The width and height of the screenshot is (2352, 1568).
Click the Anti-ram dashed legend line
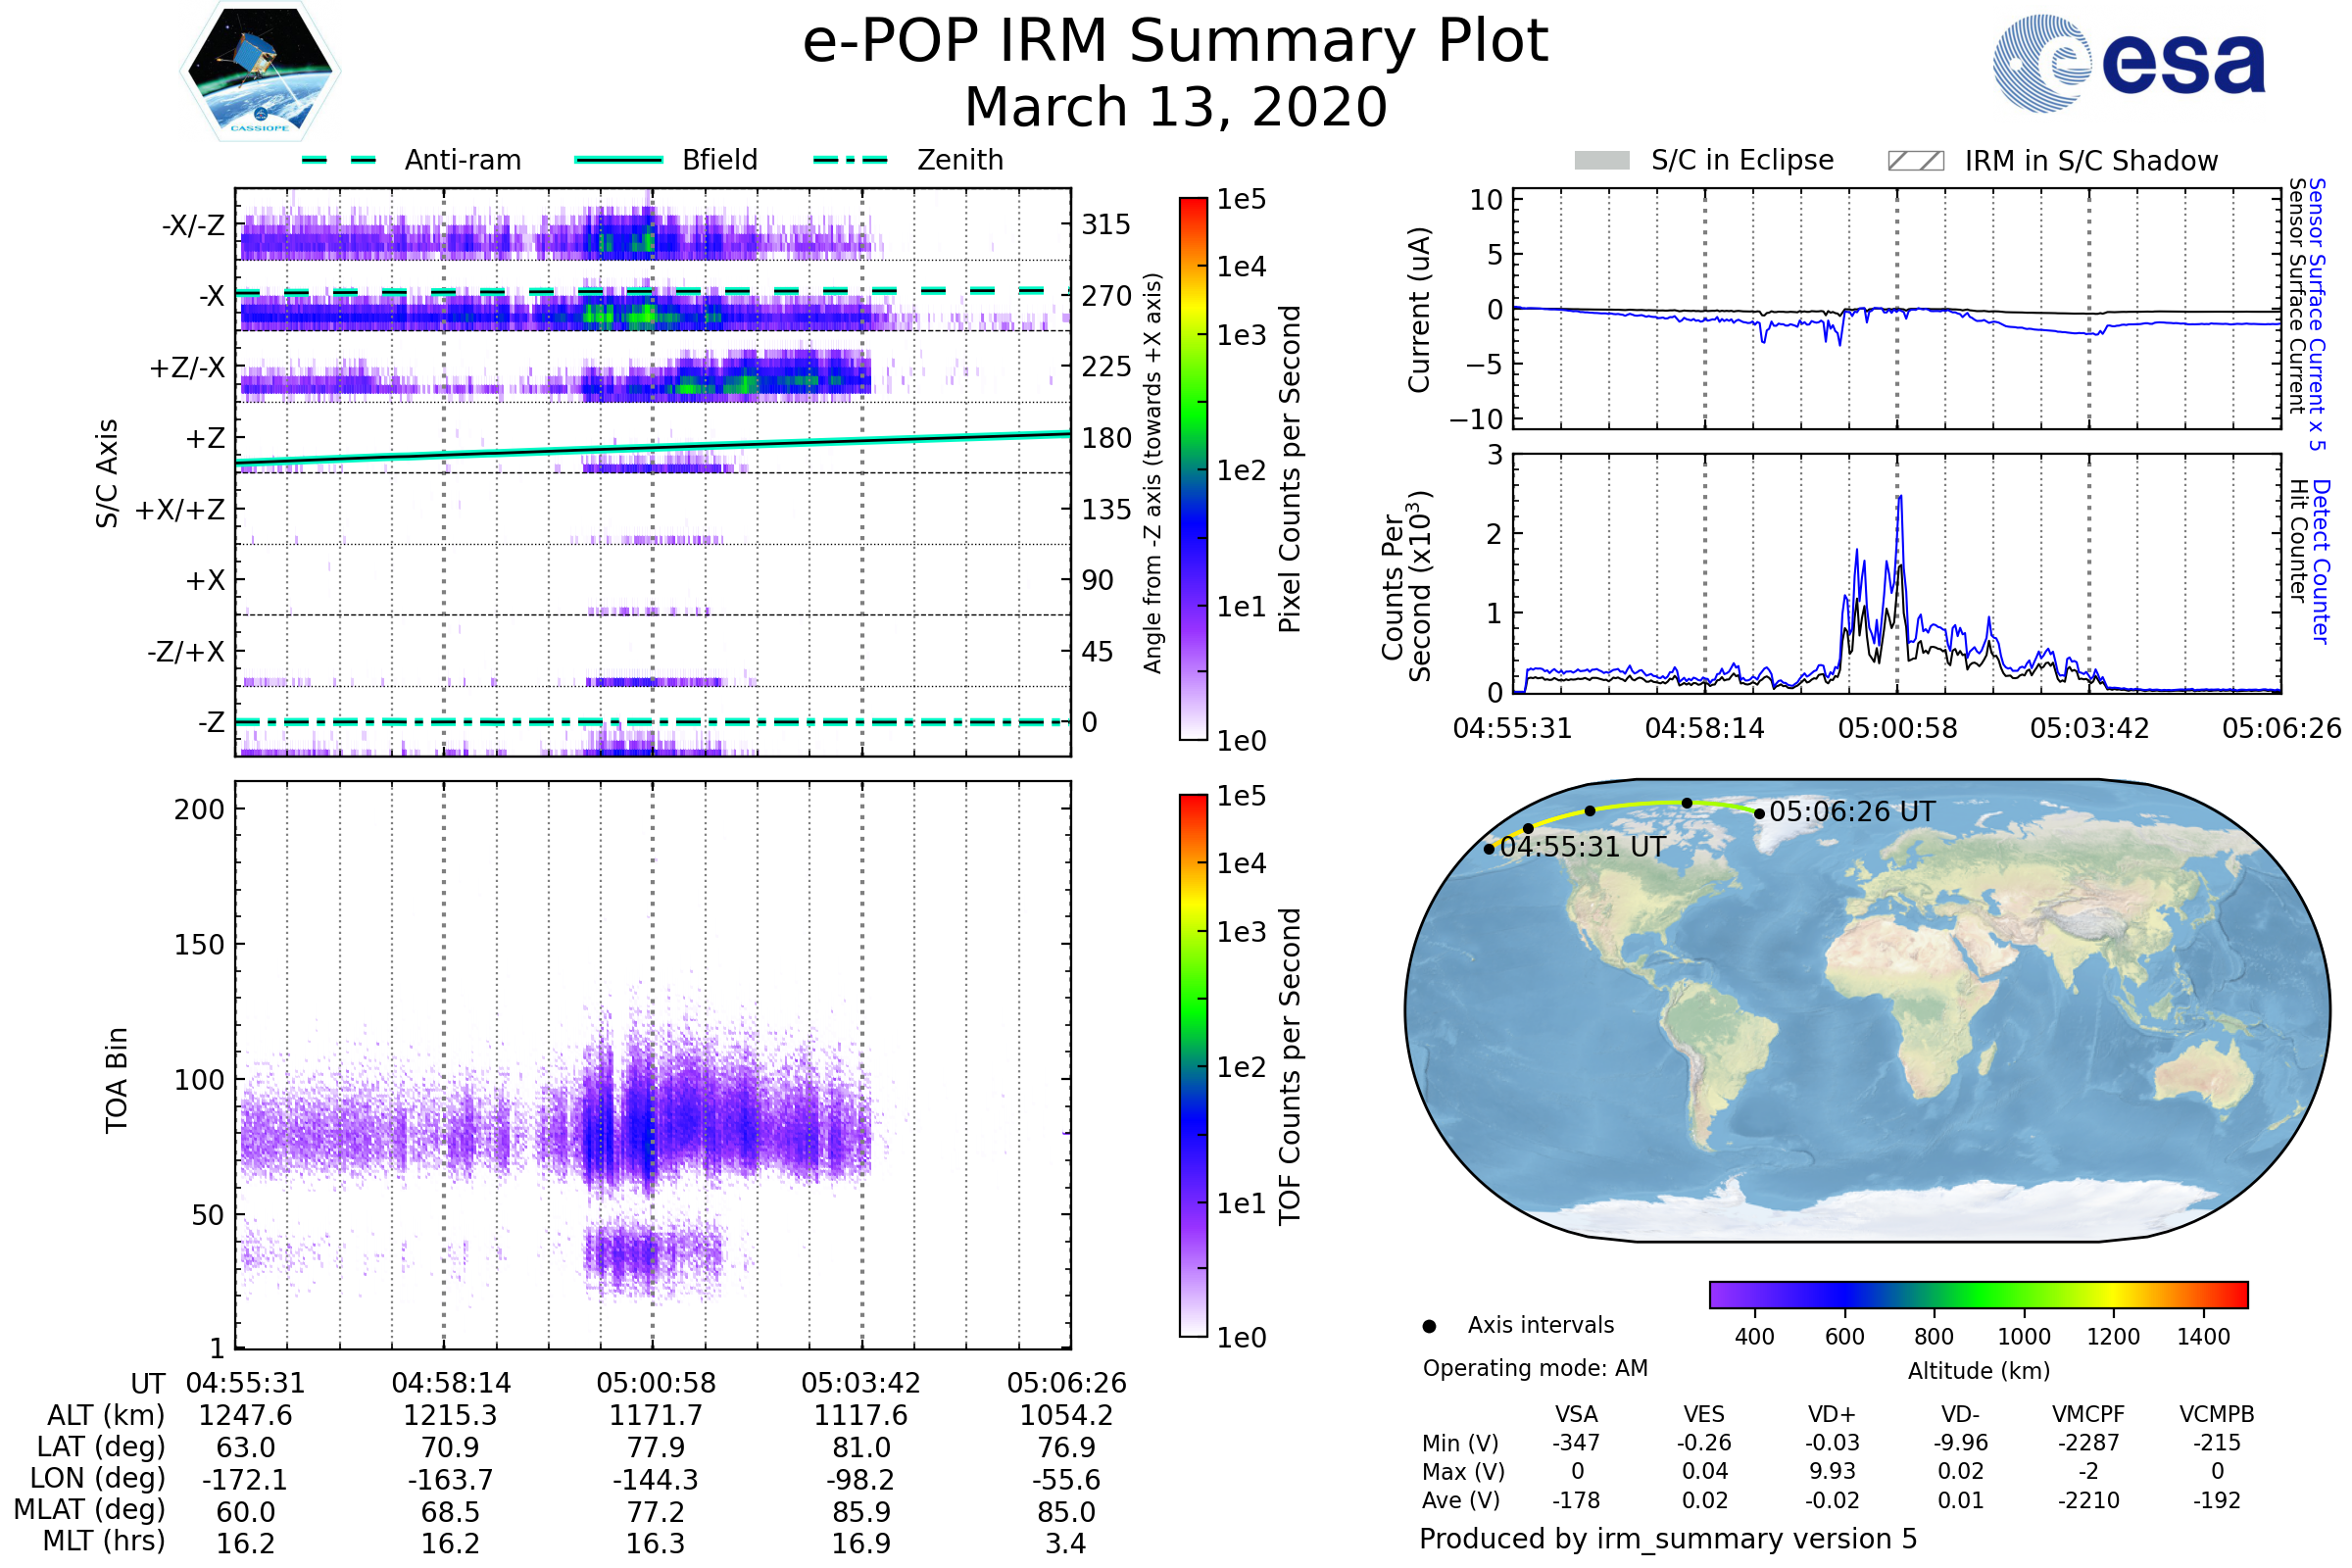click(339, 160)
